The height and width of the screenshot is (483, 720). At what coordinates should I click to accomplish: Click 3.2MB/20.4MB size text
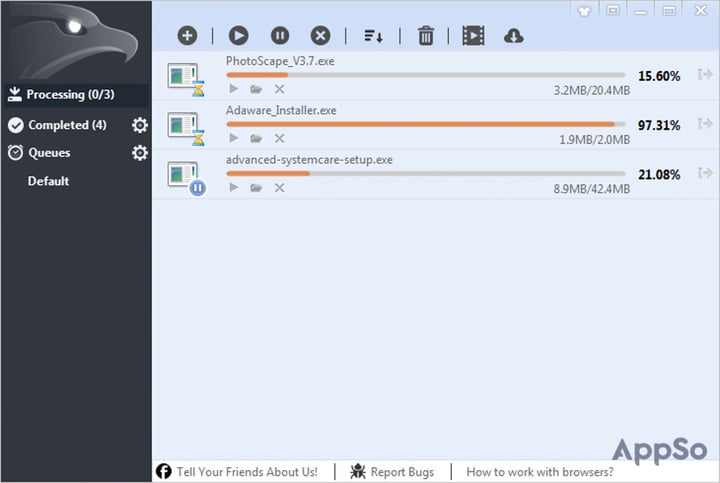click(x=591, y=90)
